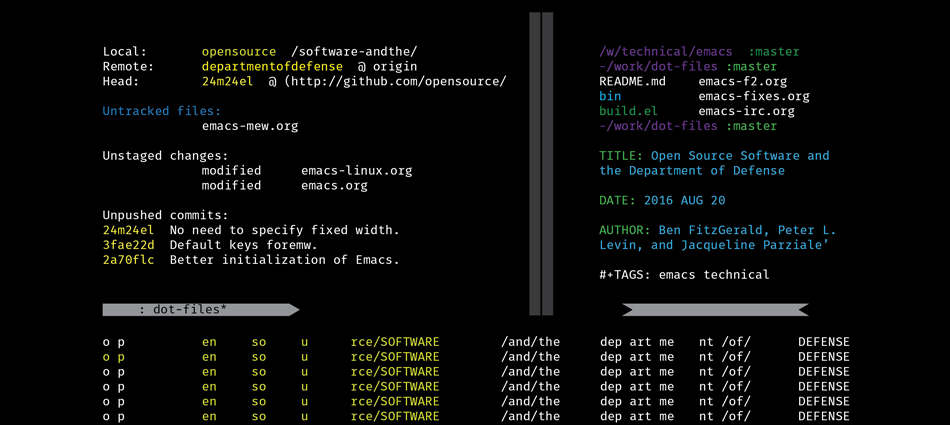Click the "Remote:" label
950x425 pixels.
tap(128, 67)
